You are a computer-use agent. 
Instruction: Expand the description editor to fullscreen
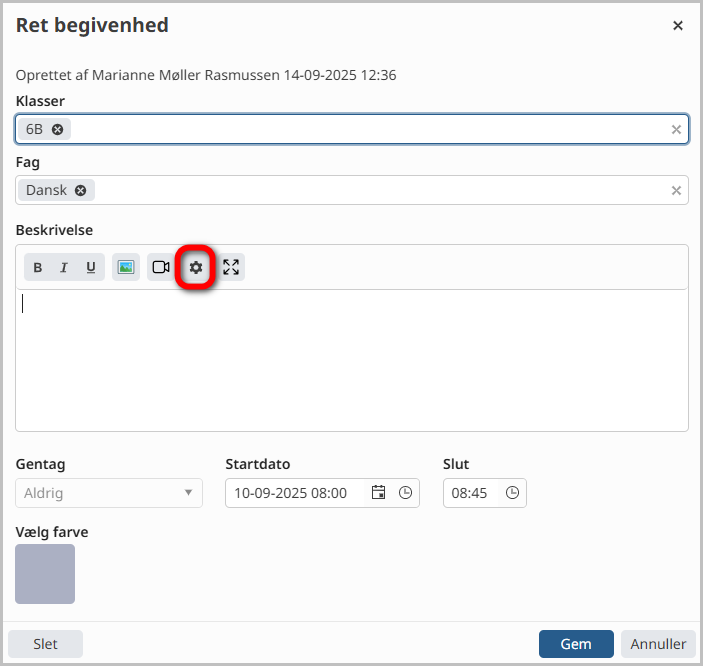click(231, 267)
